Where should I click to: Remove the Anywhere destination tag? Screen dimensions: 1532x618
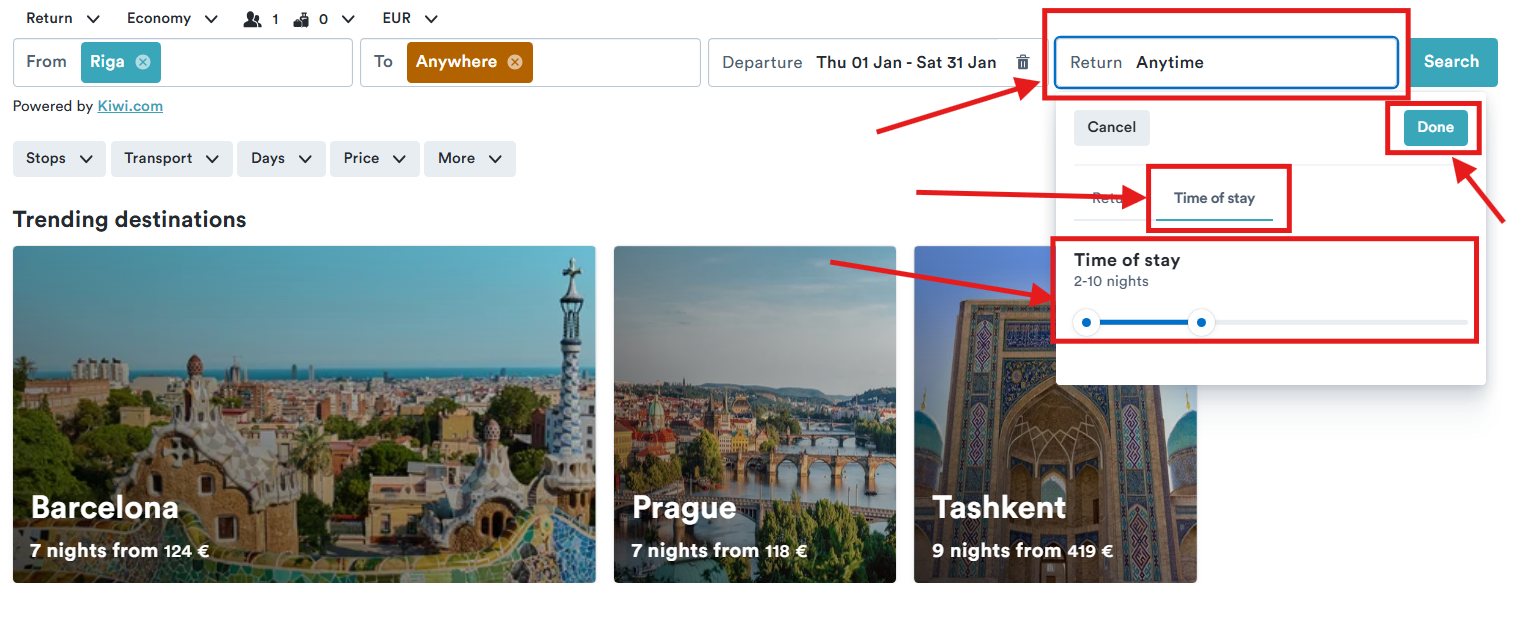(515, 62)
